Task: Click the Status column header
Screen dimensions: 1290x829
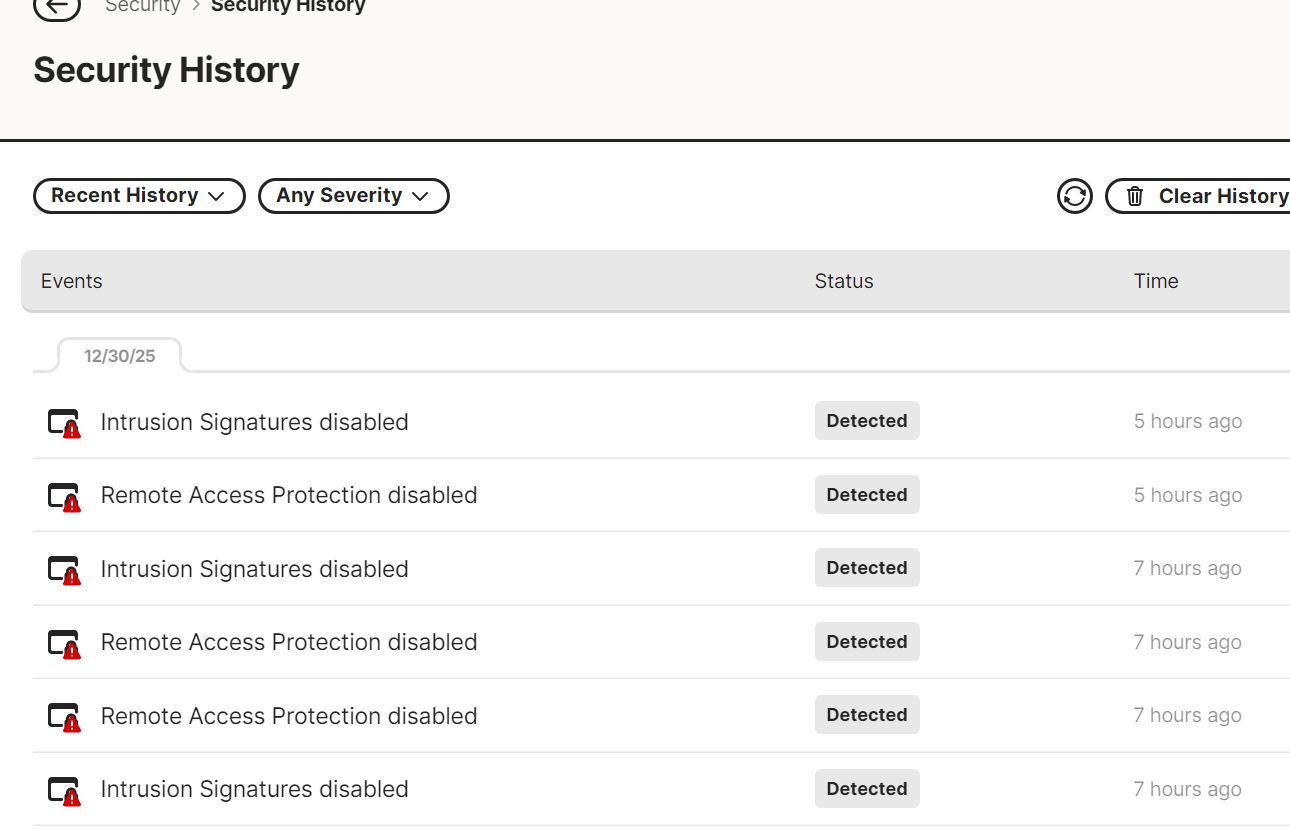Action: pyautogui.click(x=844, y=281)
